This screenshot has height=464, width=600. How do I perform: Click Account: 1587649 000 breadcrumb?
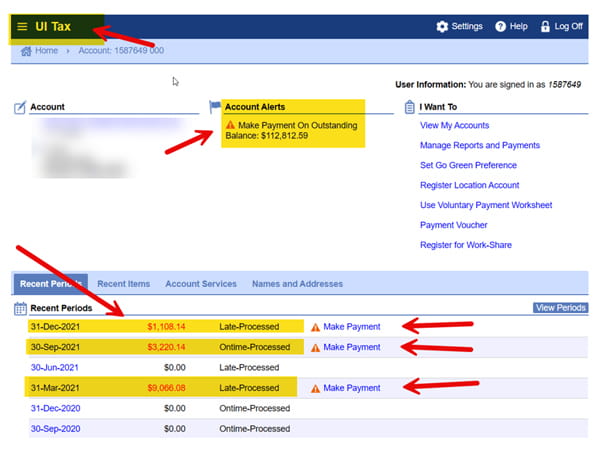pos(121,50)
